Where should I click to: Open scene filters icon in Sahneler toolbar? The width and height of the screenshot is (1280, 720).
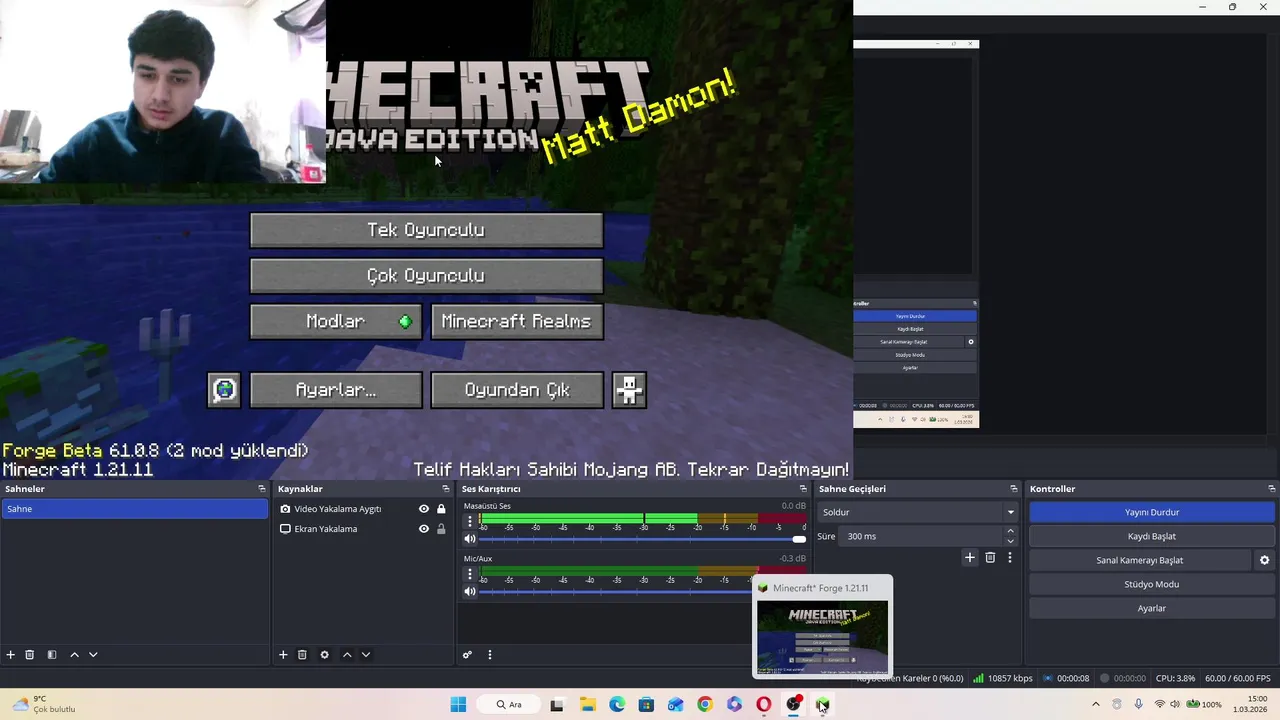click(52, 655)
